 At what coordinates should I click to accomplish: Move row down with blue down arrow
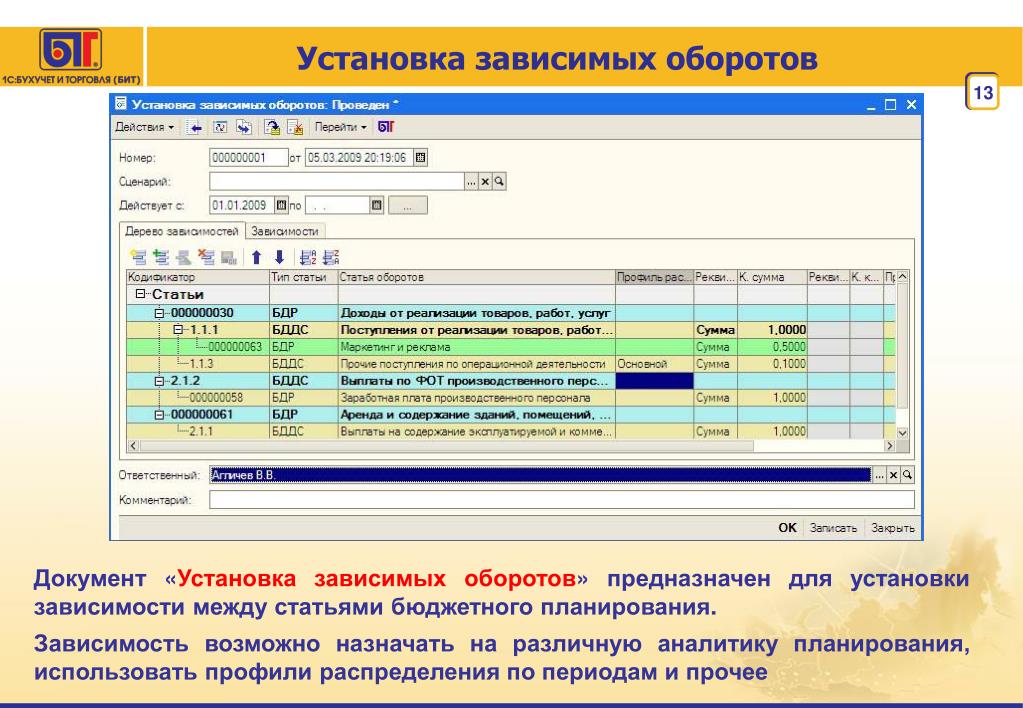tap(279, 257)
